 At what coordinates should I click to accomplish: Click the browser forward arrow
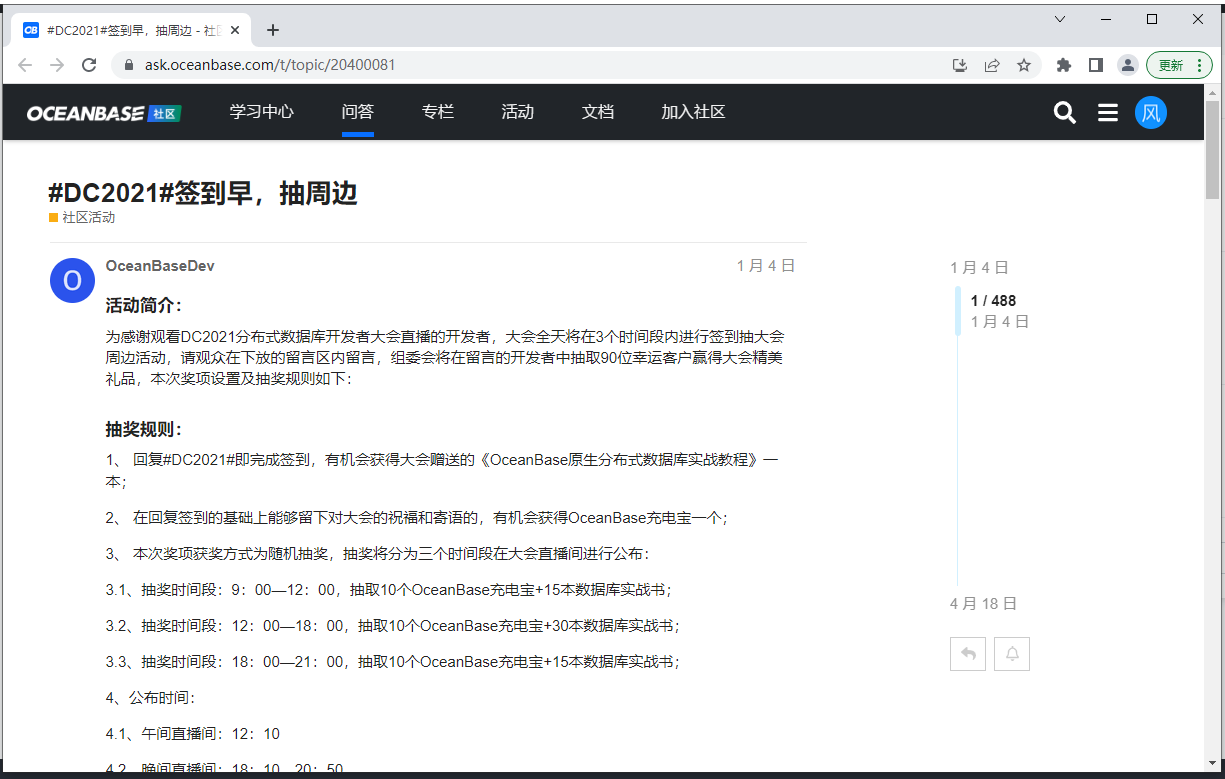(x=57, y=65)
